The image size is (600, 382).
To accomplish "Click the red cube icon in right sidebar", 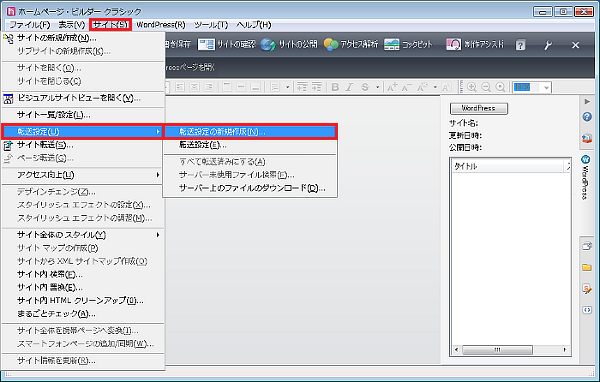I will pyautogui.click(x=587, y=138).
